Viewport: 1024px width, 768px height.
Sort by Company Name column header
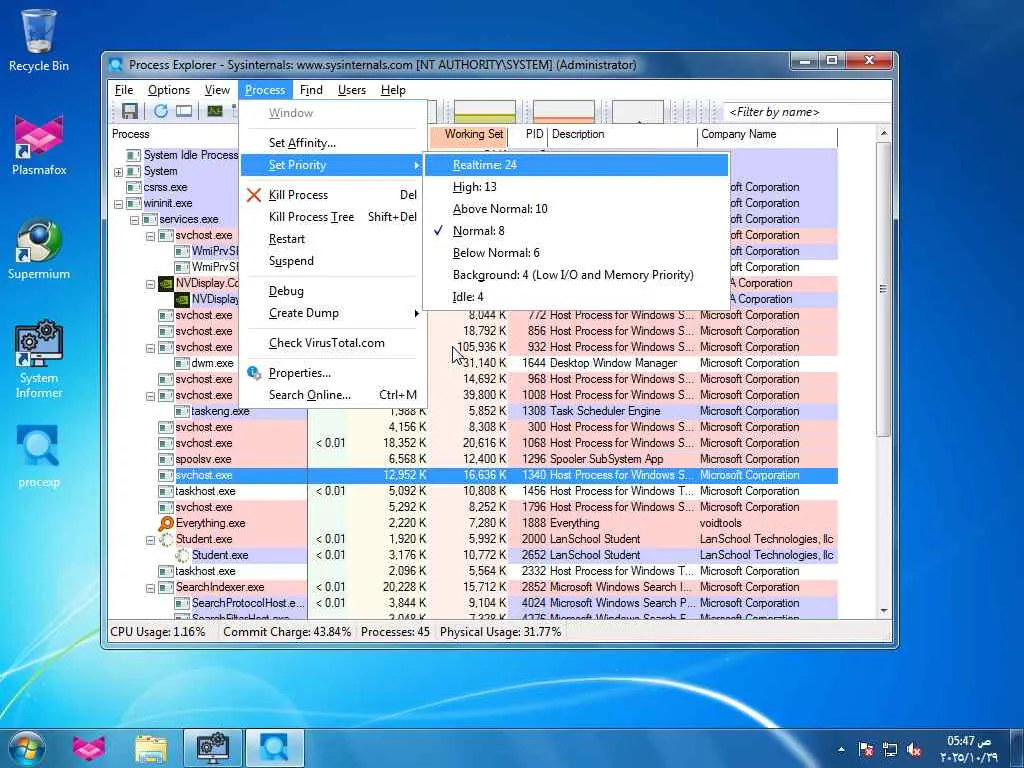pyautogui.click(x=767, y=135)
